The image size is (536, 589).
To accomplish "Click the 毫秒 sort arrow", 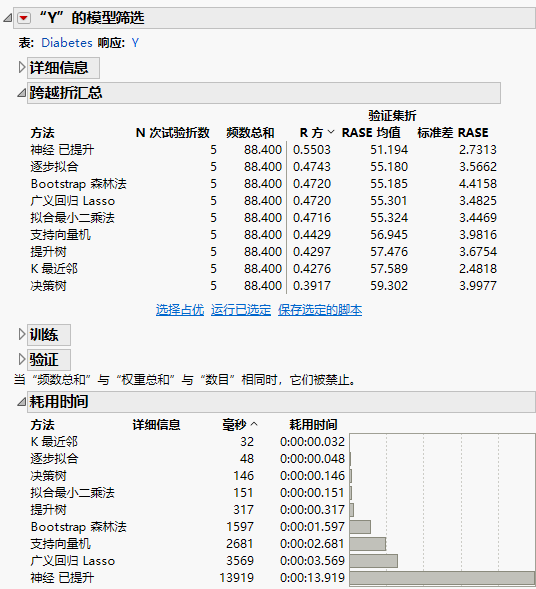I will 254,424.
